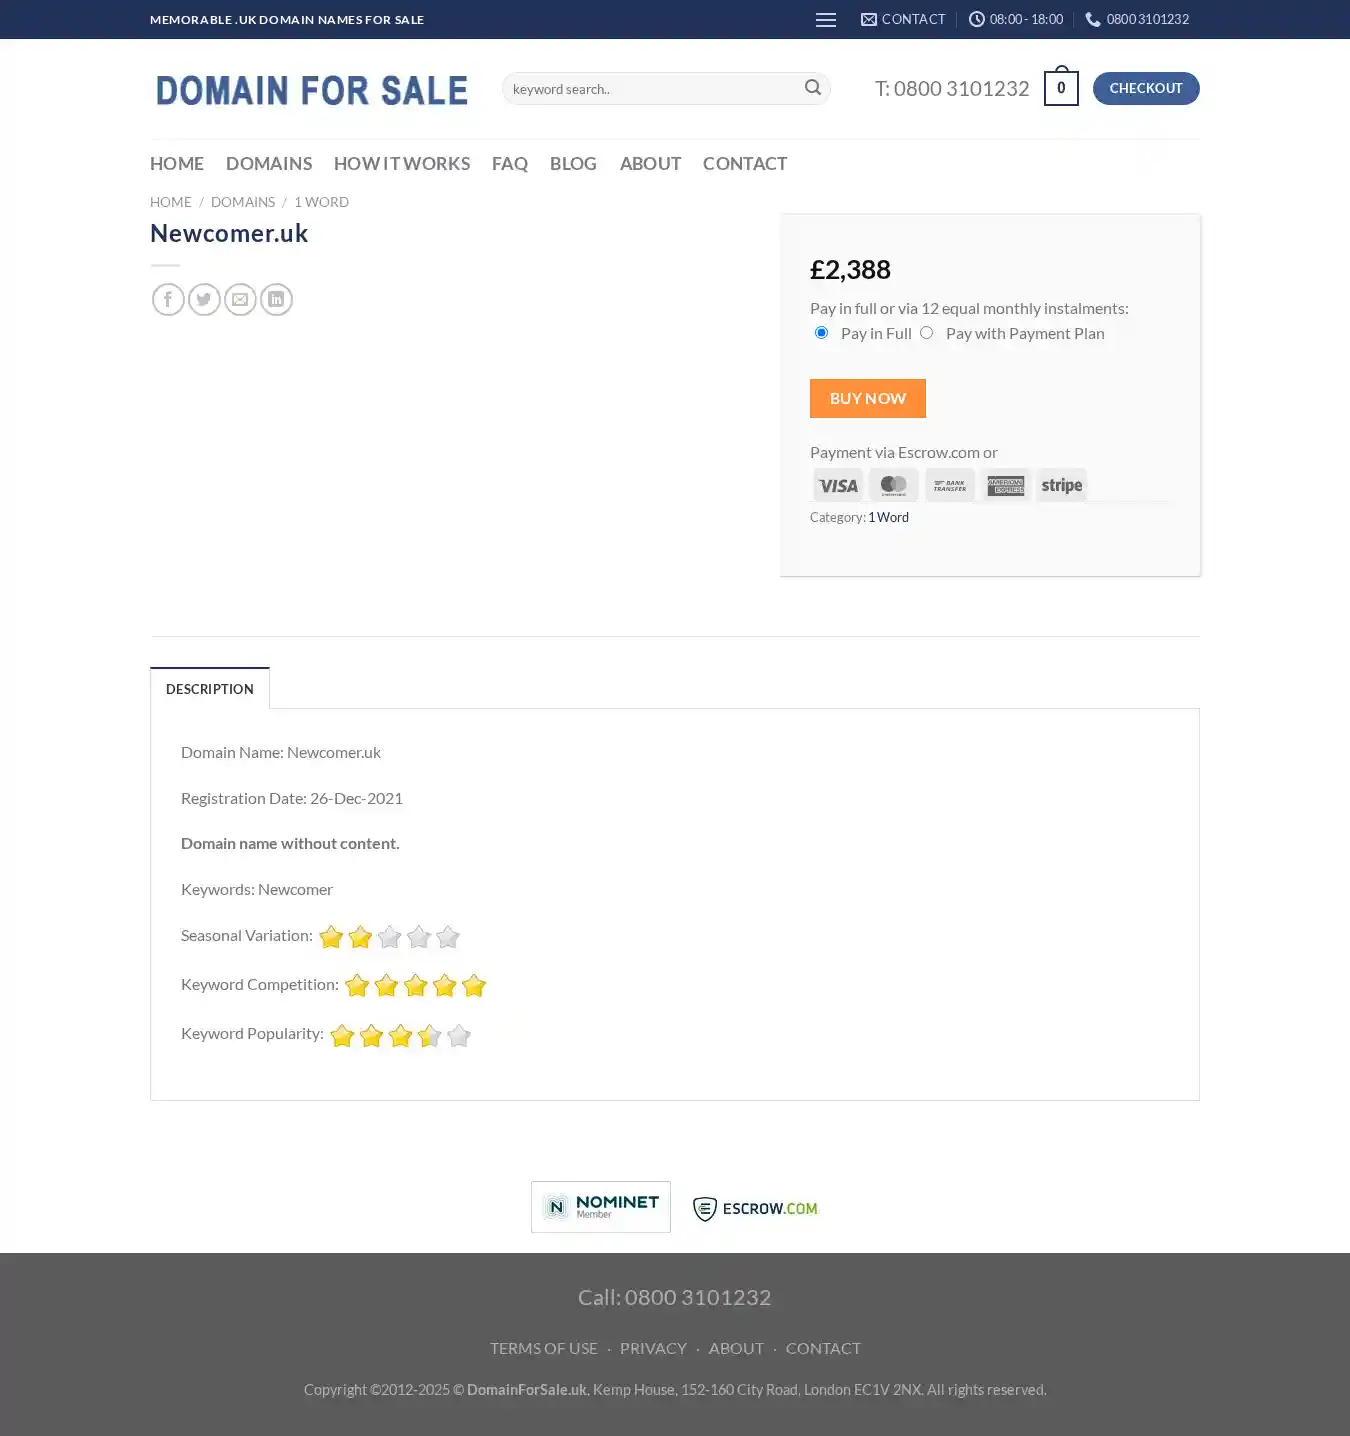Open the DOMAINS menu item

tap(269, 163)
